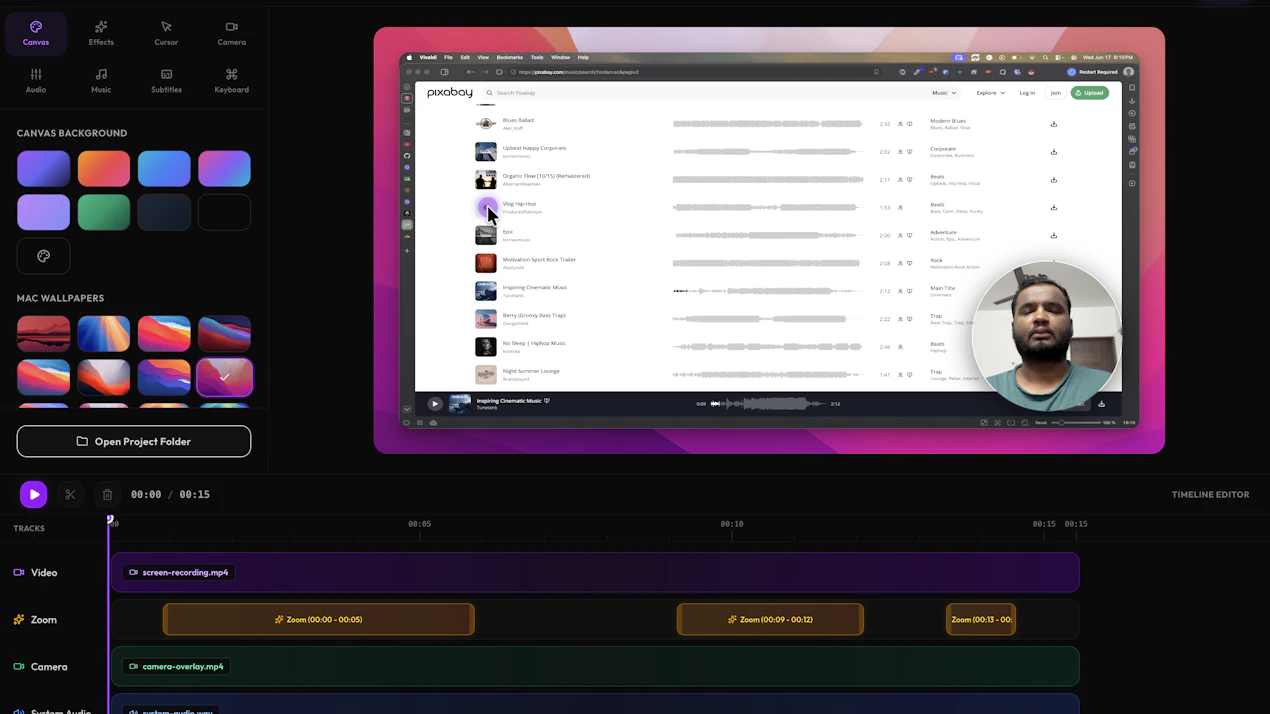Screen dimensions: 1270x714
Task: Download the Epic track in preview
Action: click(x=1054, y=236)
